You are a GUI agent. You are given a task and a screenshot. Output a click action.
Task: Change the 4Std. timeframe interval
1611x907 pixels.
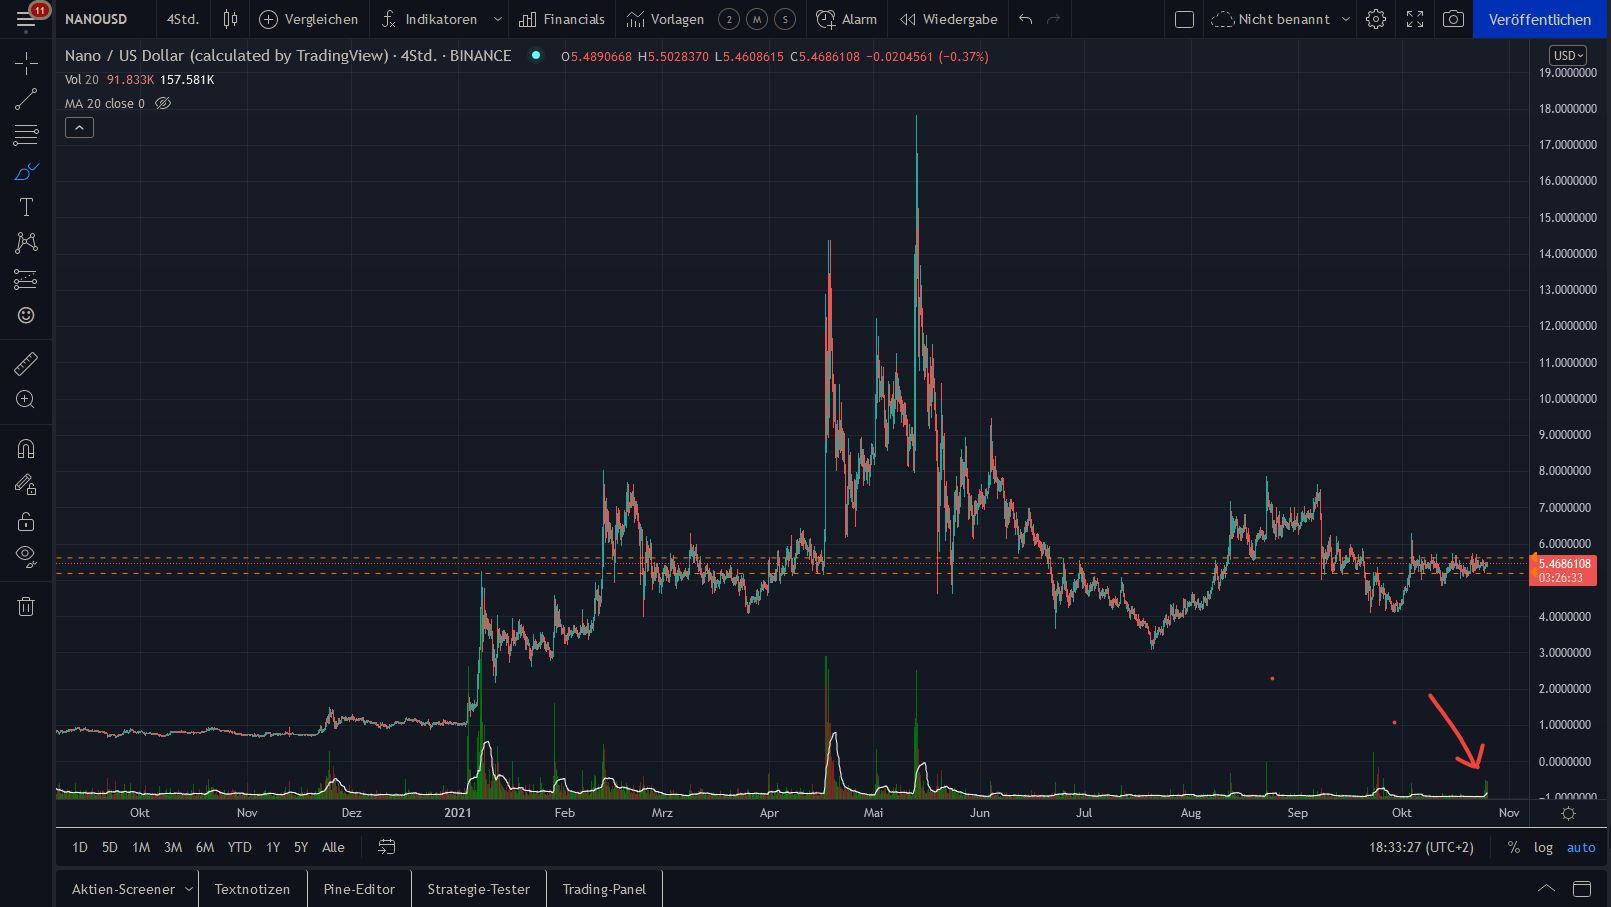point(182,19)
